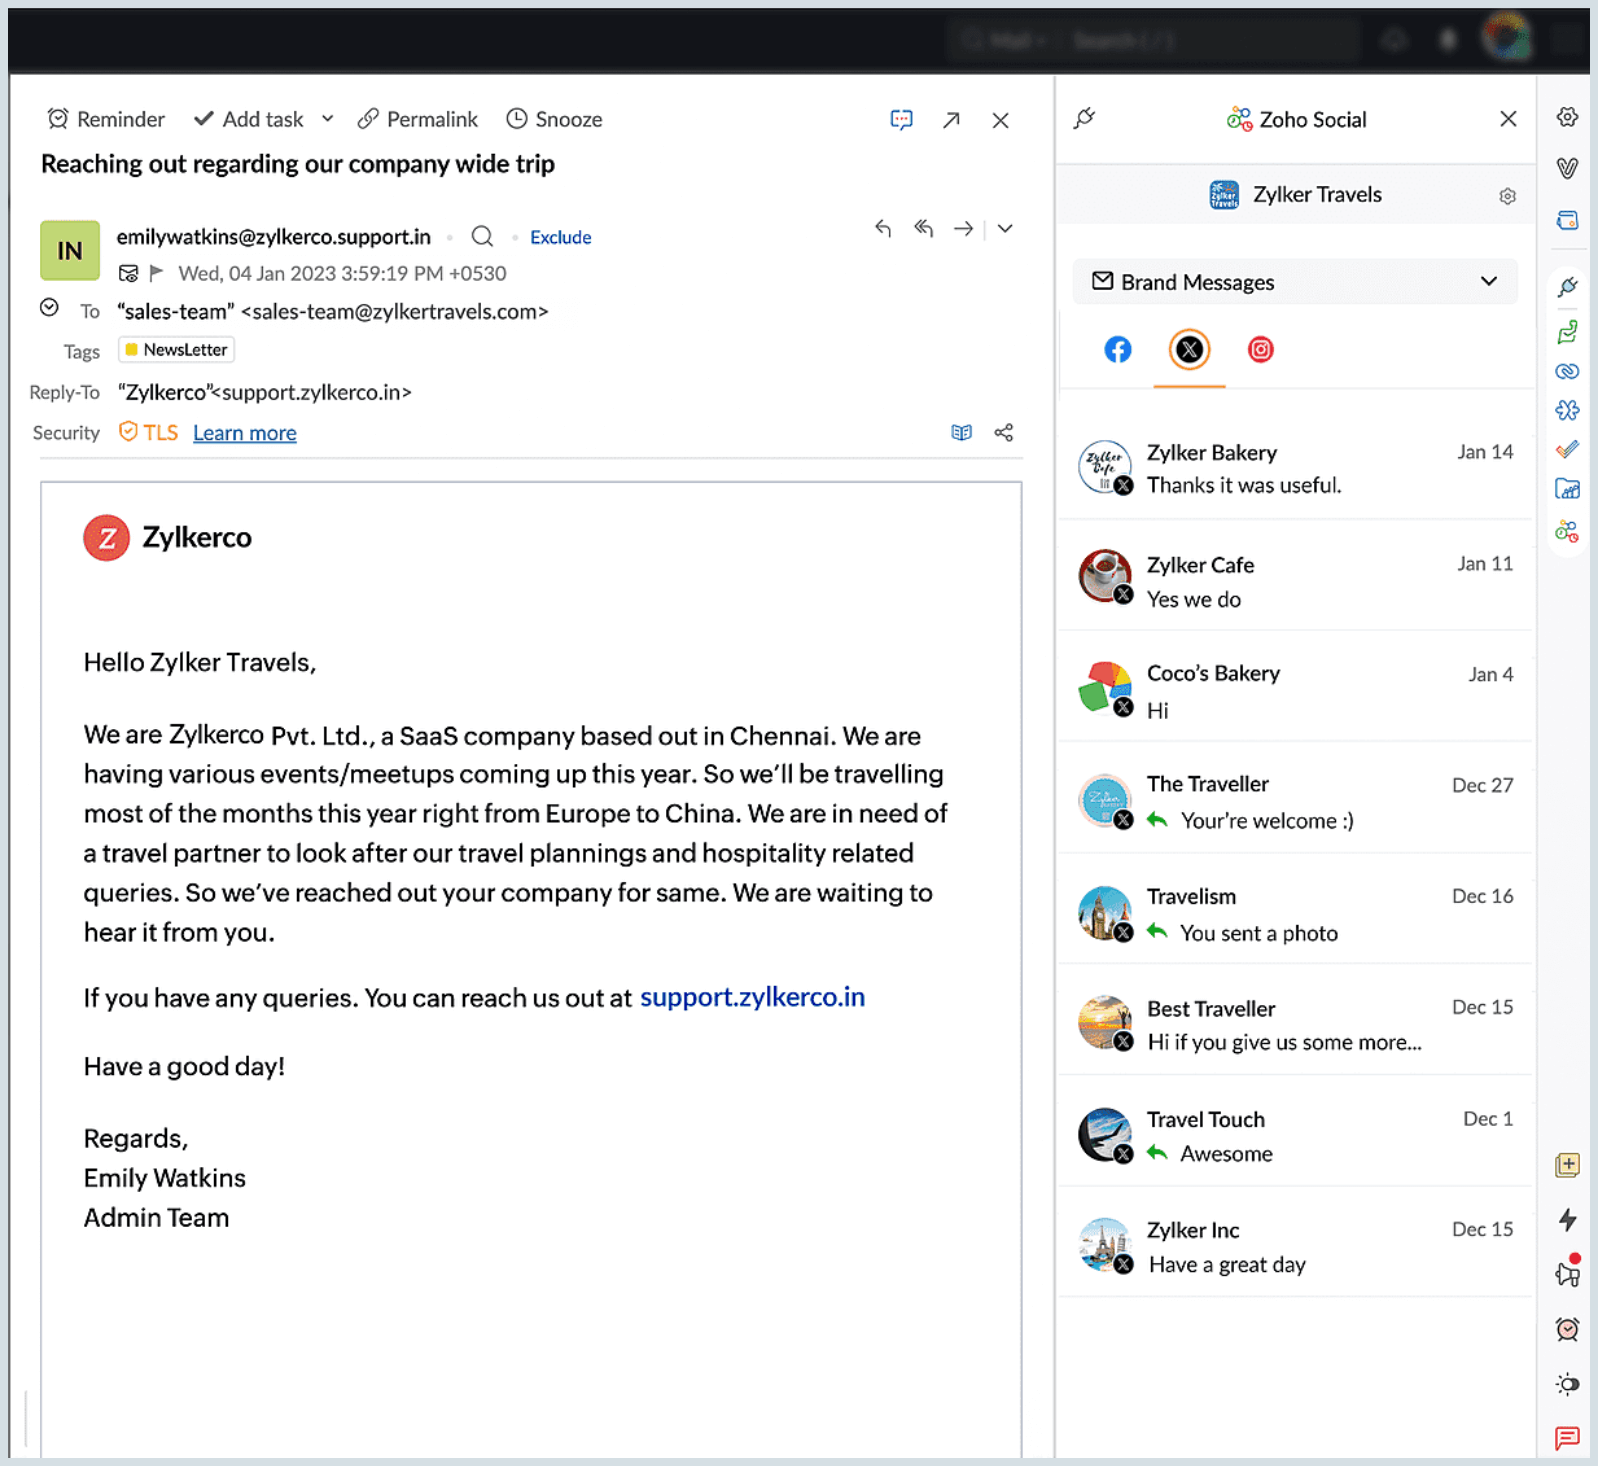Click the Reply arrow icon
Viewport: 1598px width, 1466px height.
pos(882,229)
